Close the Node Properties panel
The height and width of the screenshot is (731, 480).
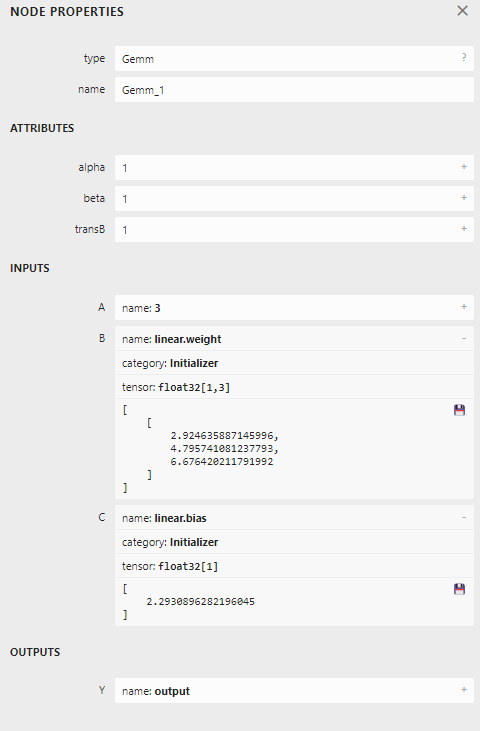point(462,11)
